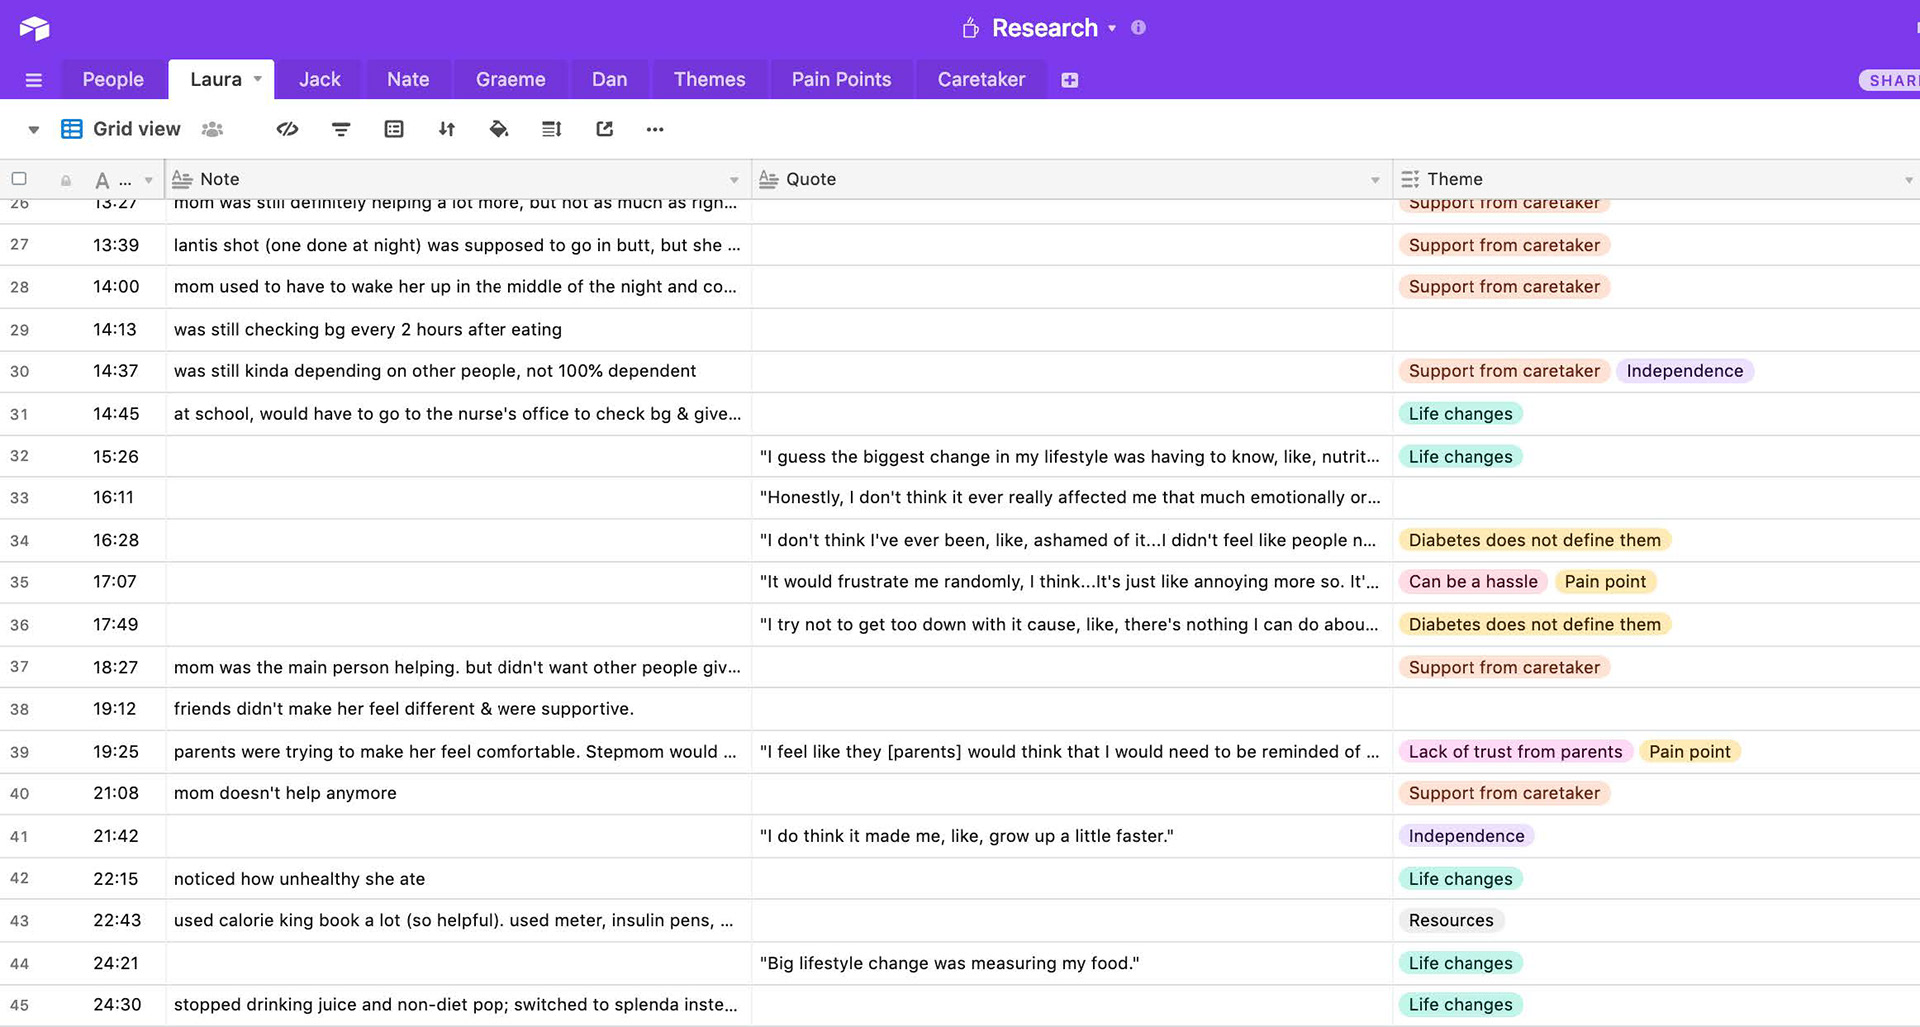Click the Note field type icon
This screenshot has height=1027, width=1920.
click(182, 179)
